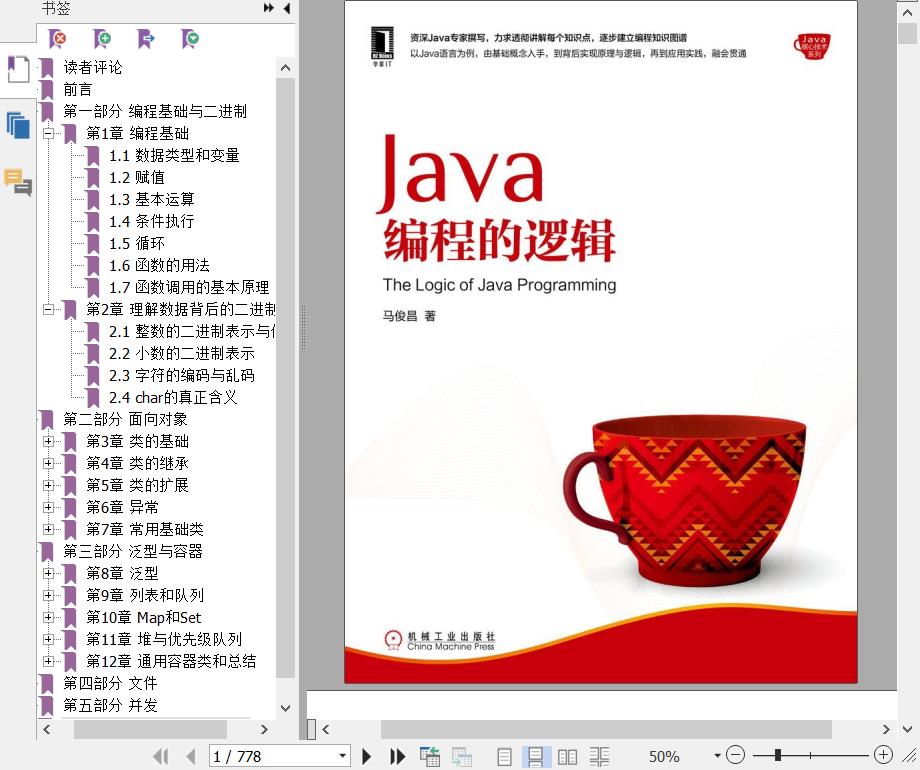920x770 pixels.
Task: Collapse 第1章 编程基础 tree node
Action: pyautogui.click(x=49, y=134)
